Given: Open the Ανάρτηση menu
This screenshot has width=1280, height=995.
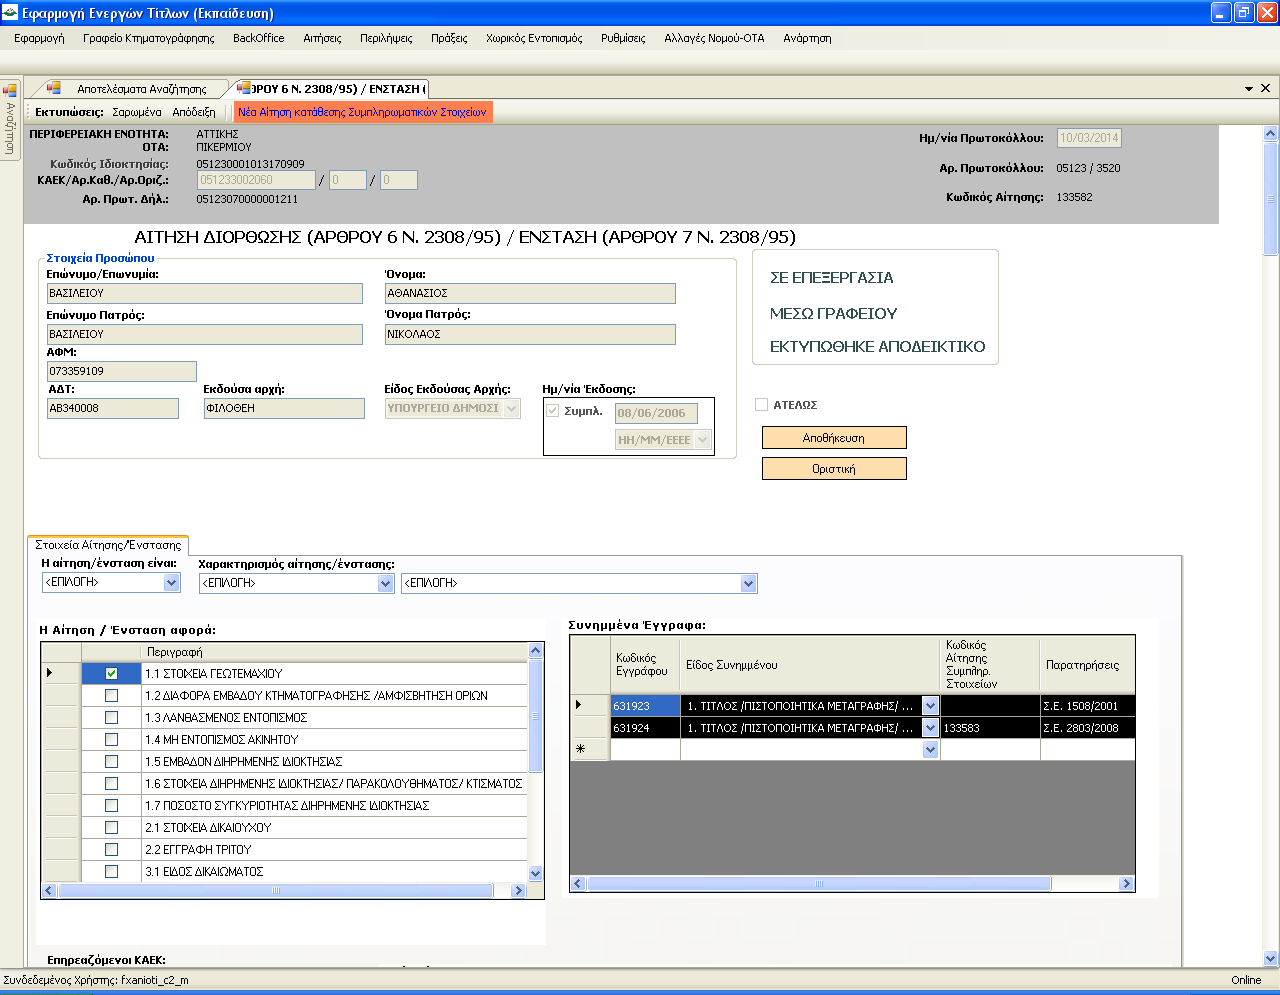Looking at the screenshot, I should click(x=807, y=38).
